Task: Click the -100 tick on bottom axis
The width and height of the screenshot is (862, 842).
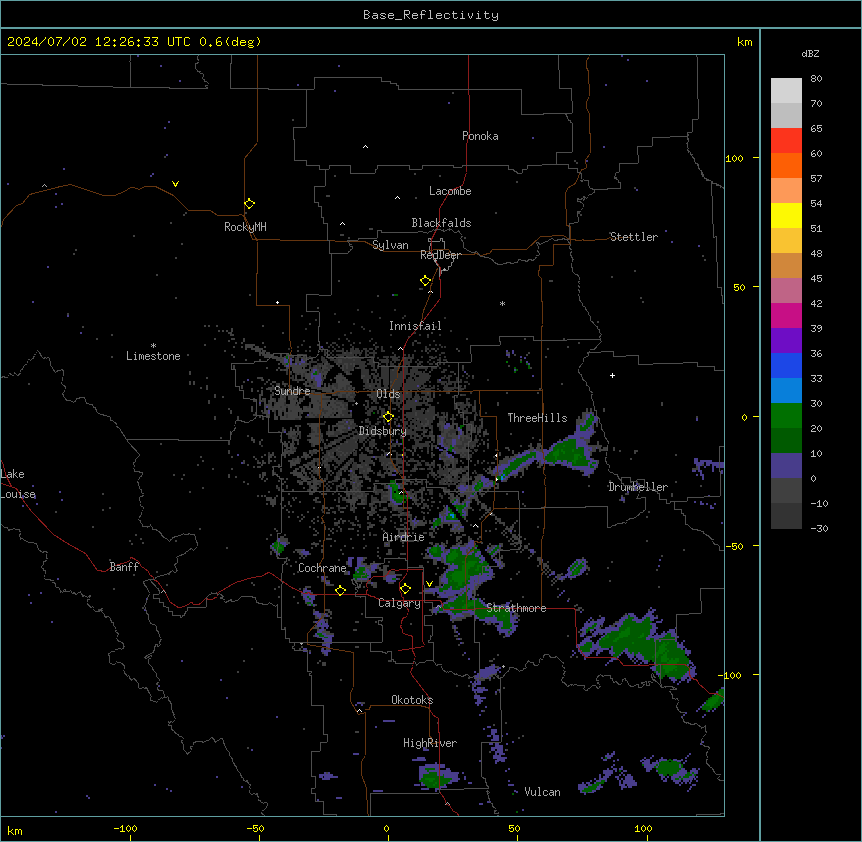Action: tap(125, 828)
